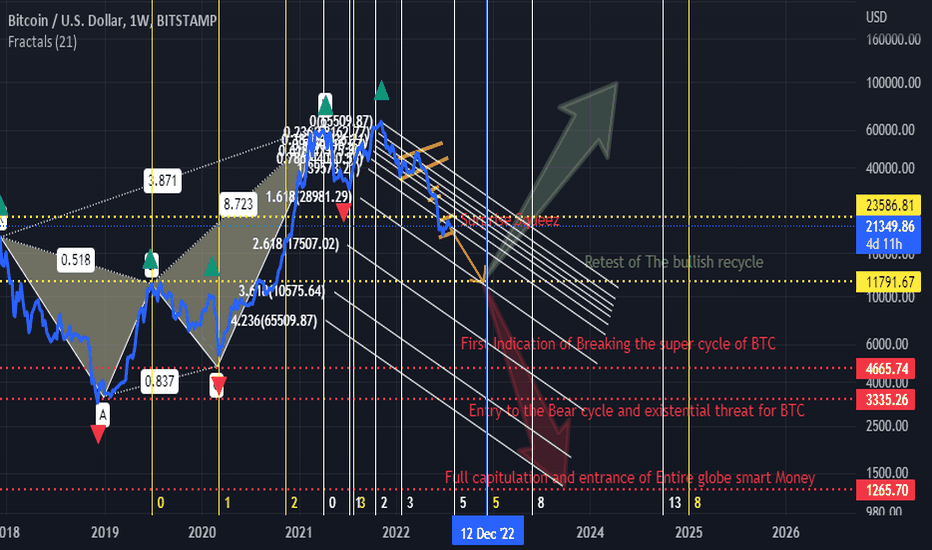Click the green up fractal marker above the late-2021 peak
Viewport: 932px width, 550px height.
point(382,90)
